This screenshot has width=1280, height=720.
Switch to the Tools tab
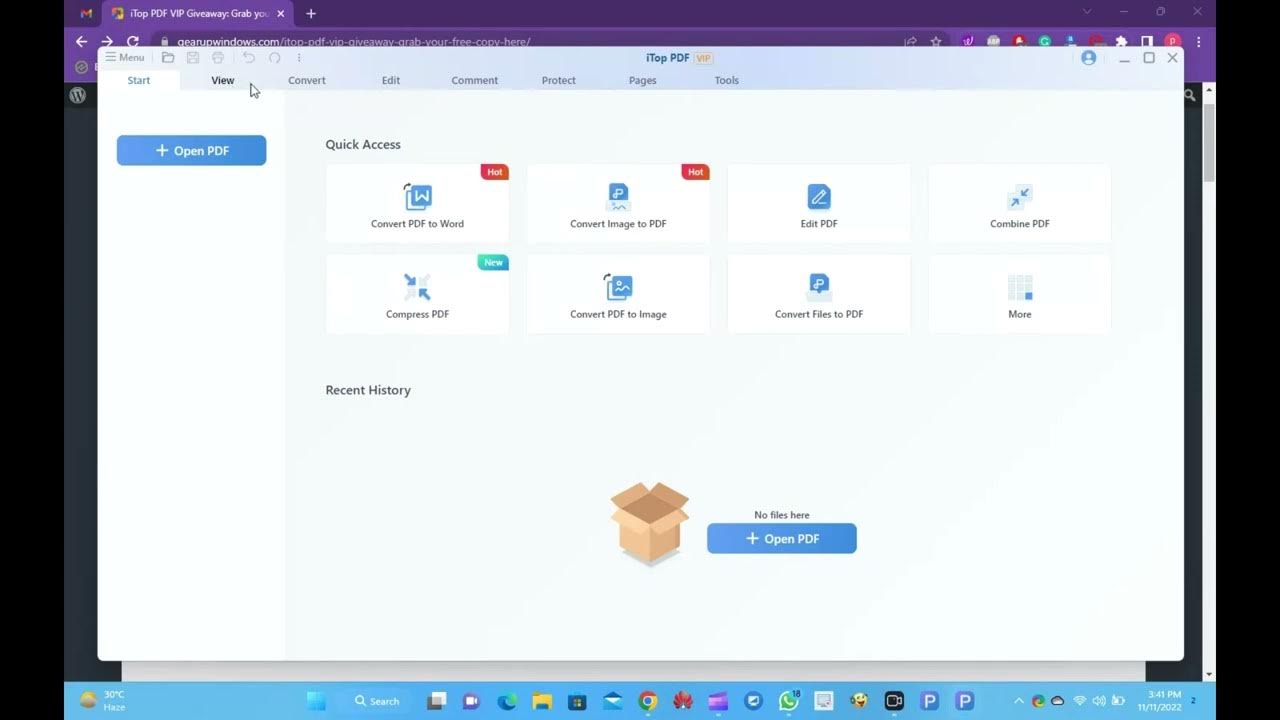[727, 80]
